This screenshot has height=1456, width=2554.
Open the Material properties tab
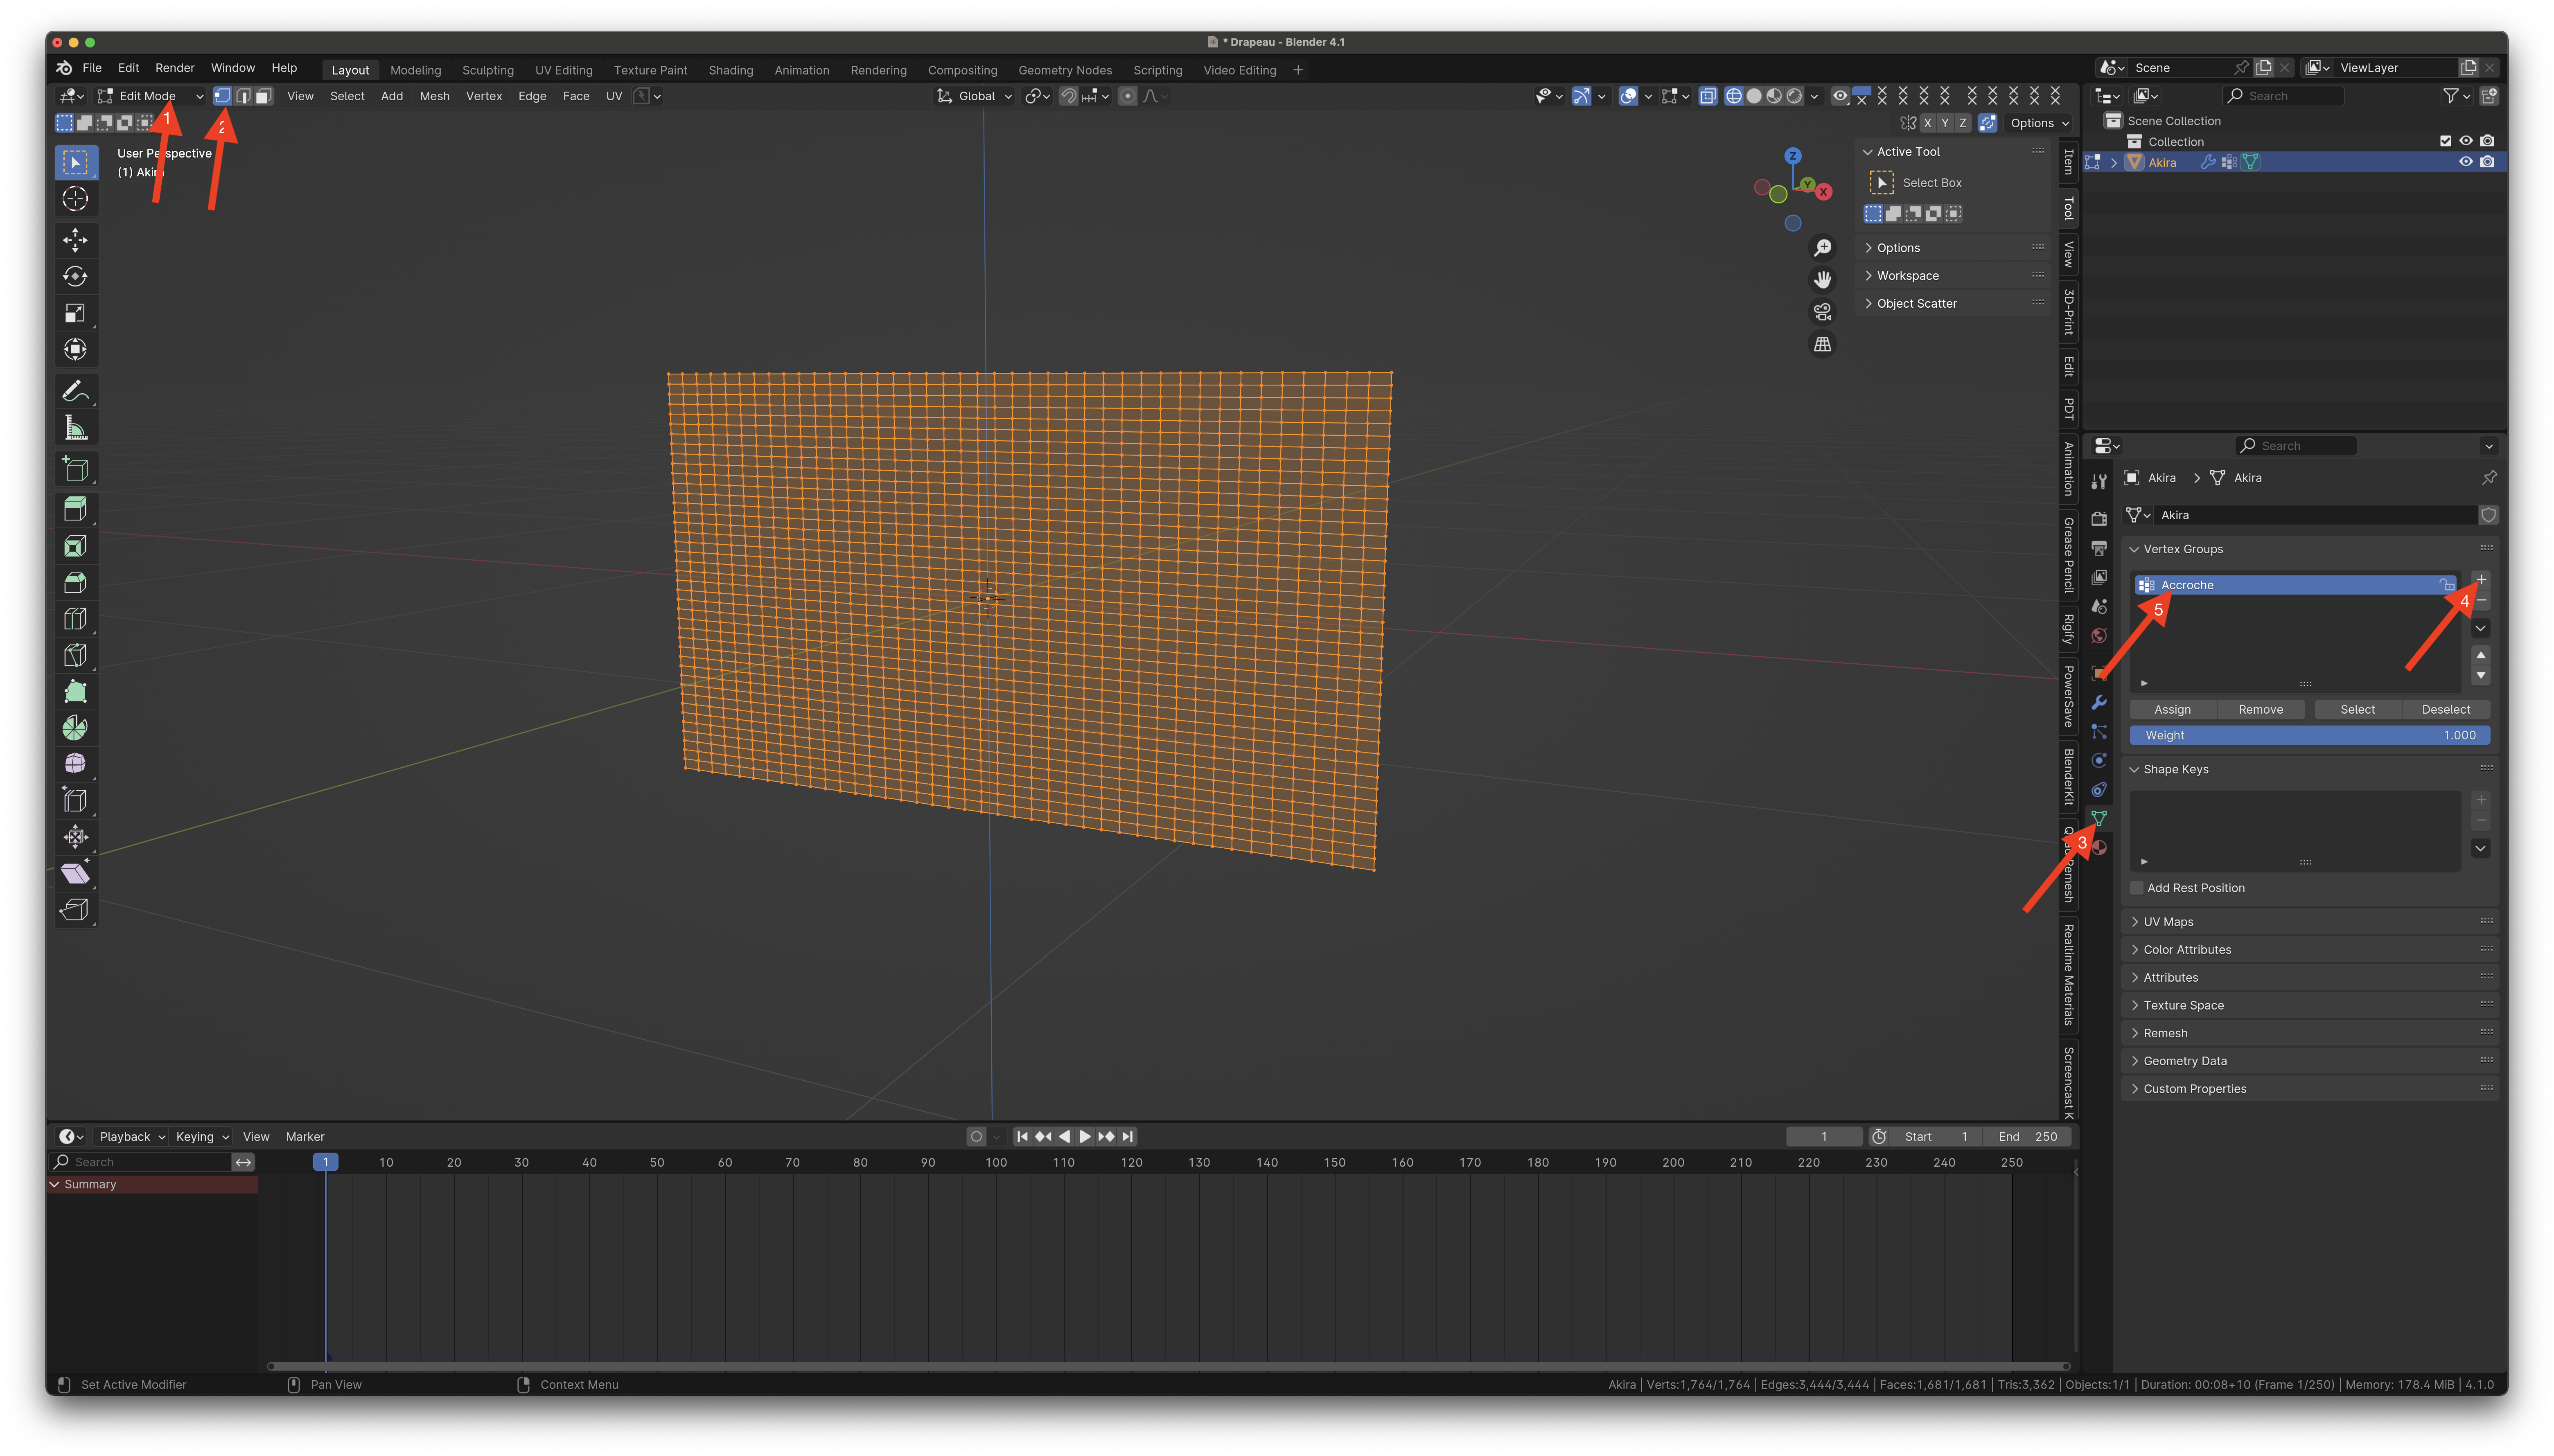(2099, 848)
